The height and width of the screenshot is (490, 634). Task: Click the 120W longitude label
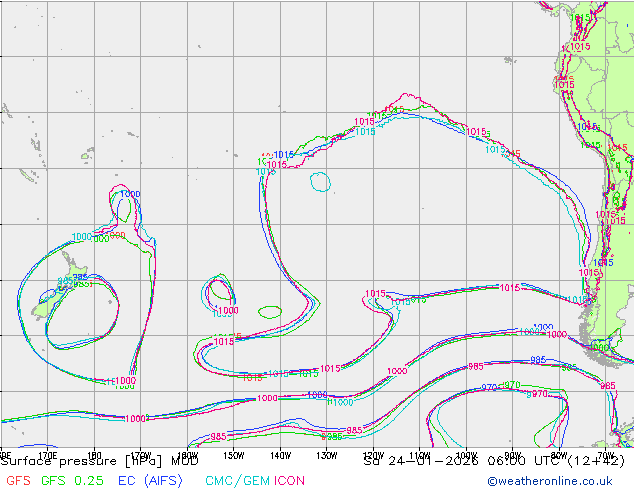[373, 456]
